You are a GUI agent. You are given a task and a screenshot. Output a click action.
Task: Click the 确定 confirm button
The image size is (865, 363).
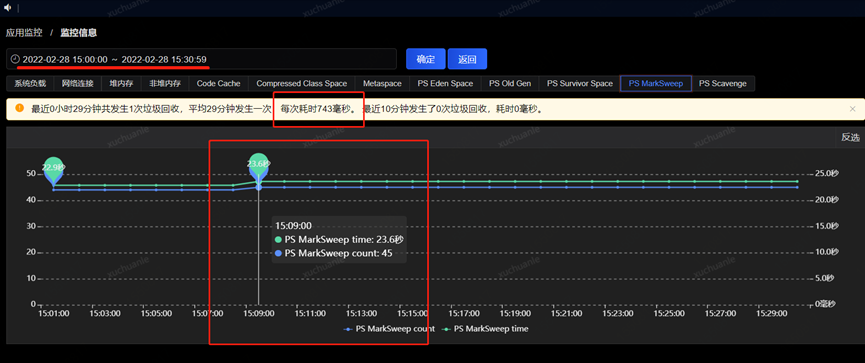(425, 59)
